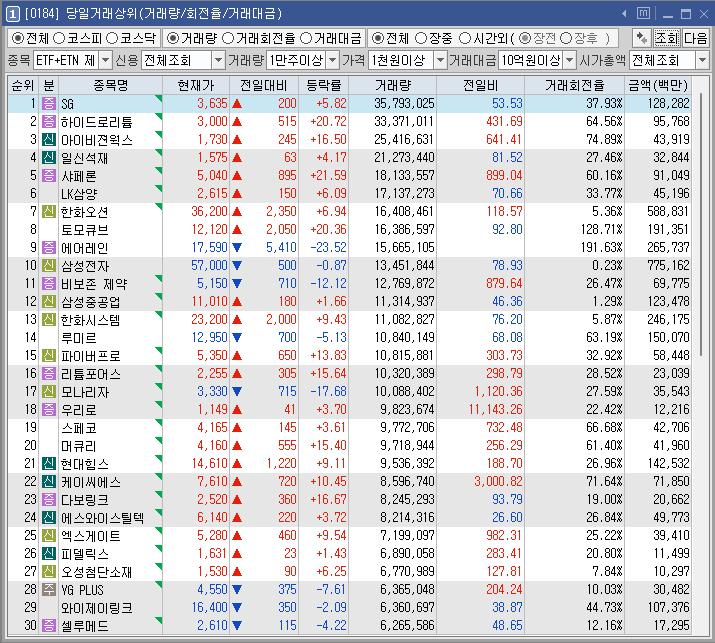Select the 전체 market radio button
This screenshot has width=715, height=643.
tap(18, 38)
